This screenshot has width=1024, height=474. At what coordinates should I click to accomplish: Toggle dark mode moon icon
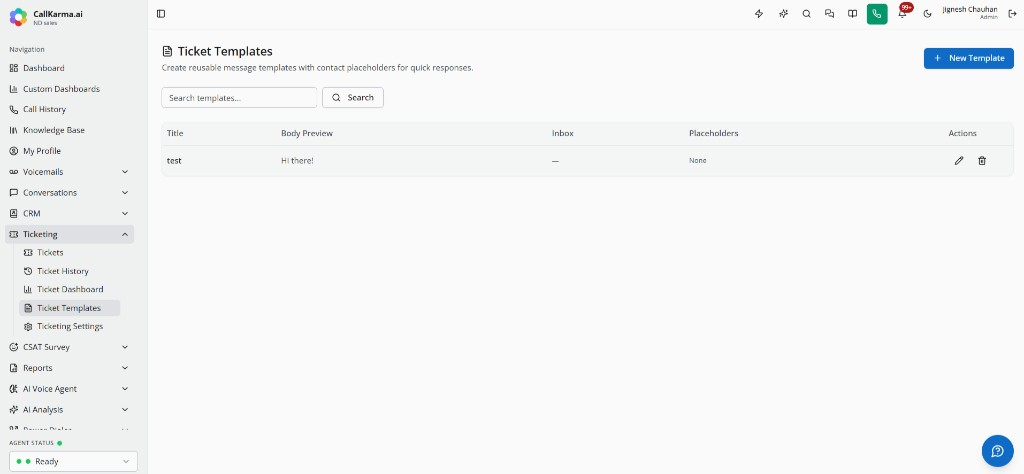927,14
